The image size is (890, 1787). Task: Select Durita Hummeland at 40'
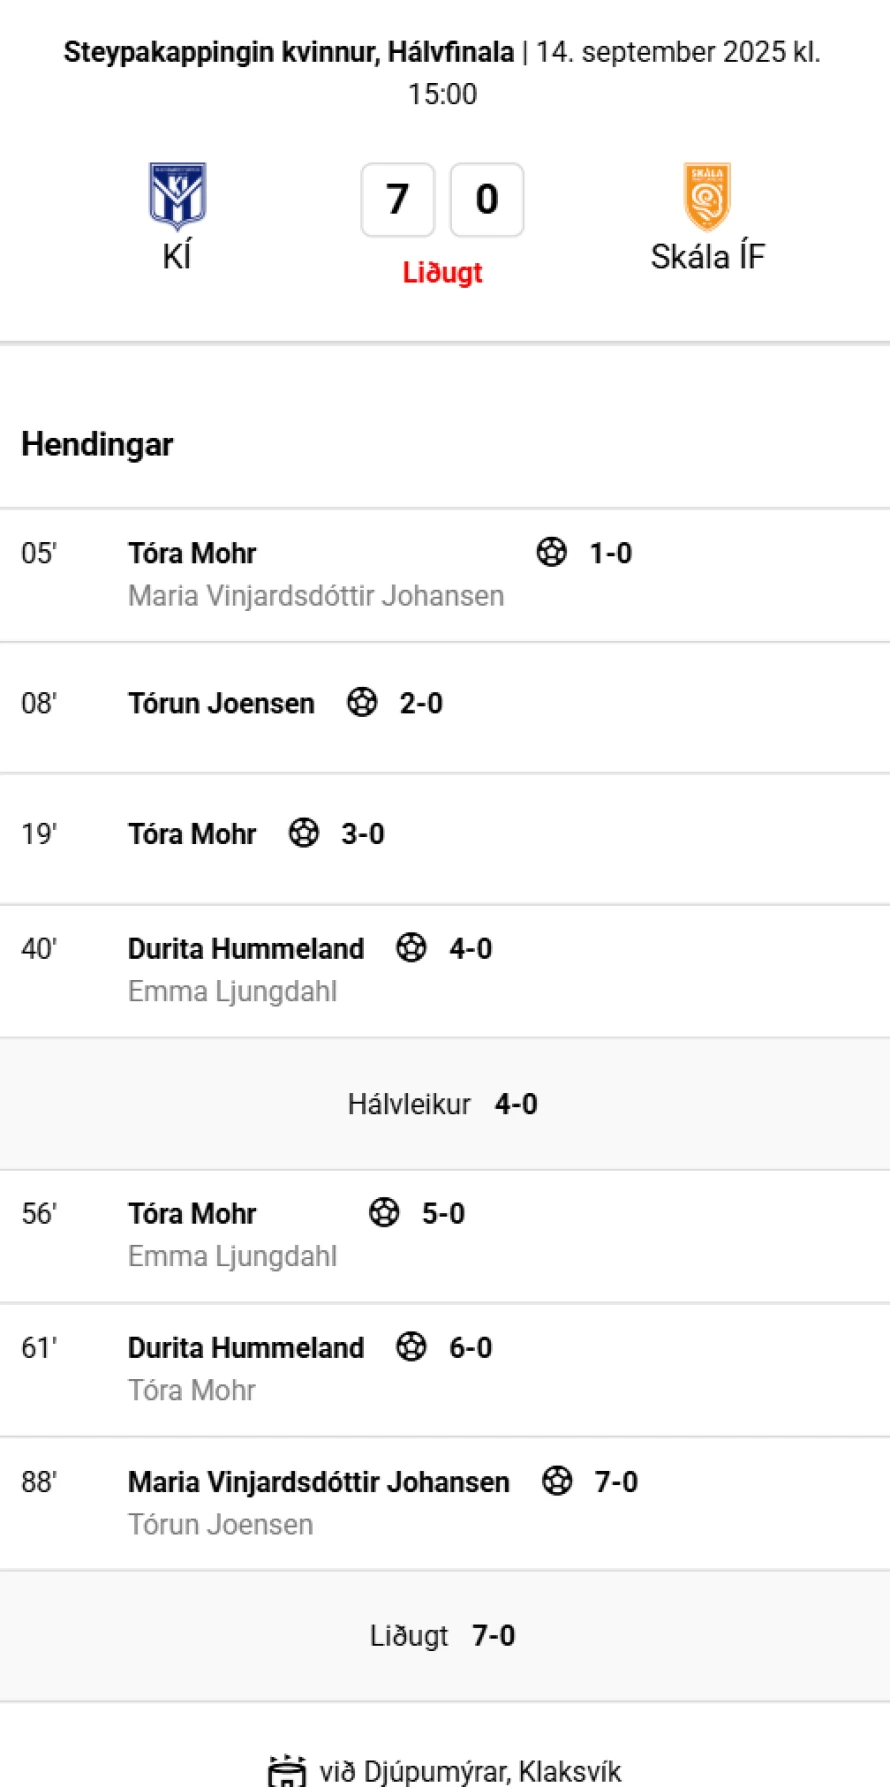point(246,948)
